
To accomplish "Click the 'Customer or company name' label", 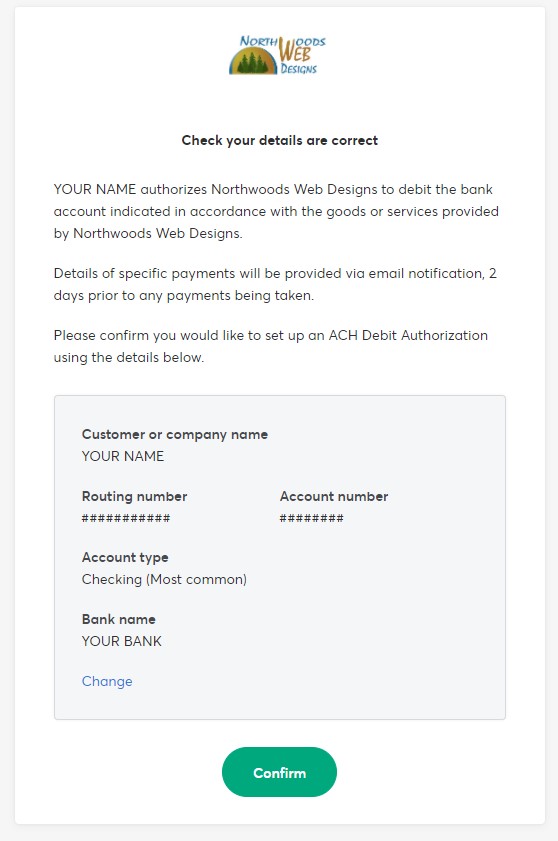I will 174,434.
